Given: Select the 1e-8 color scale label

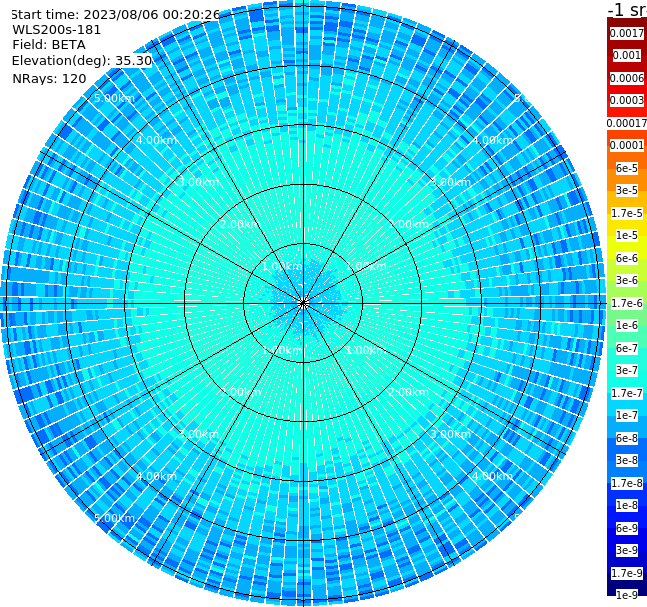Looking at the screenshot, I should (x=627, y=505).
